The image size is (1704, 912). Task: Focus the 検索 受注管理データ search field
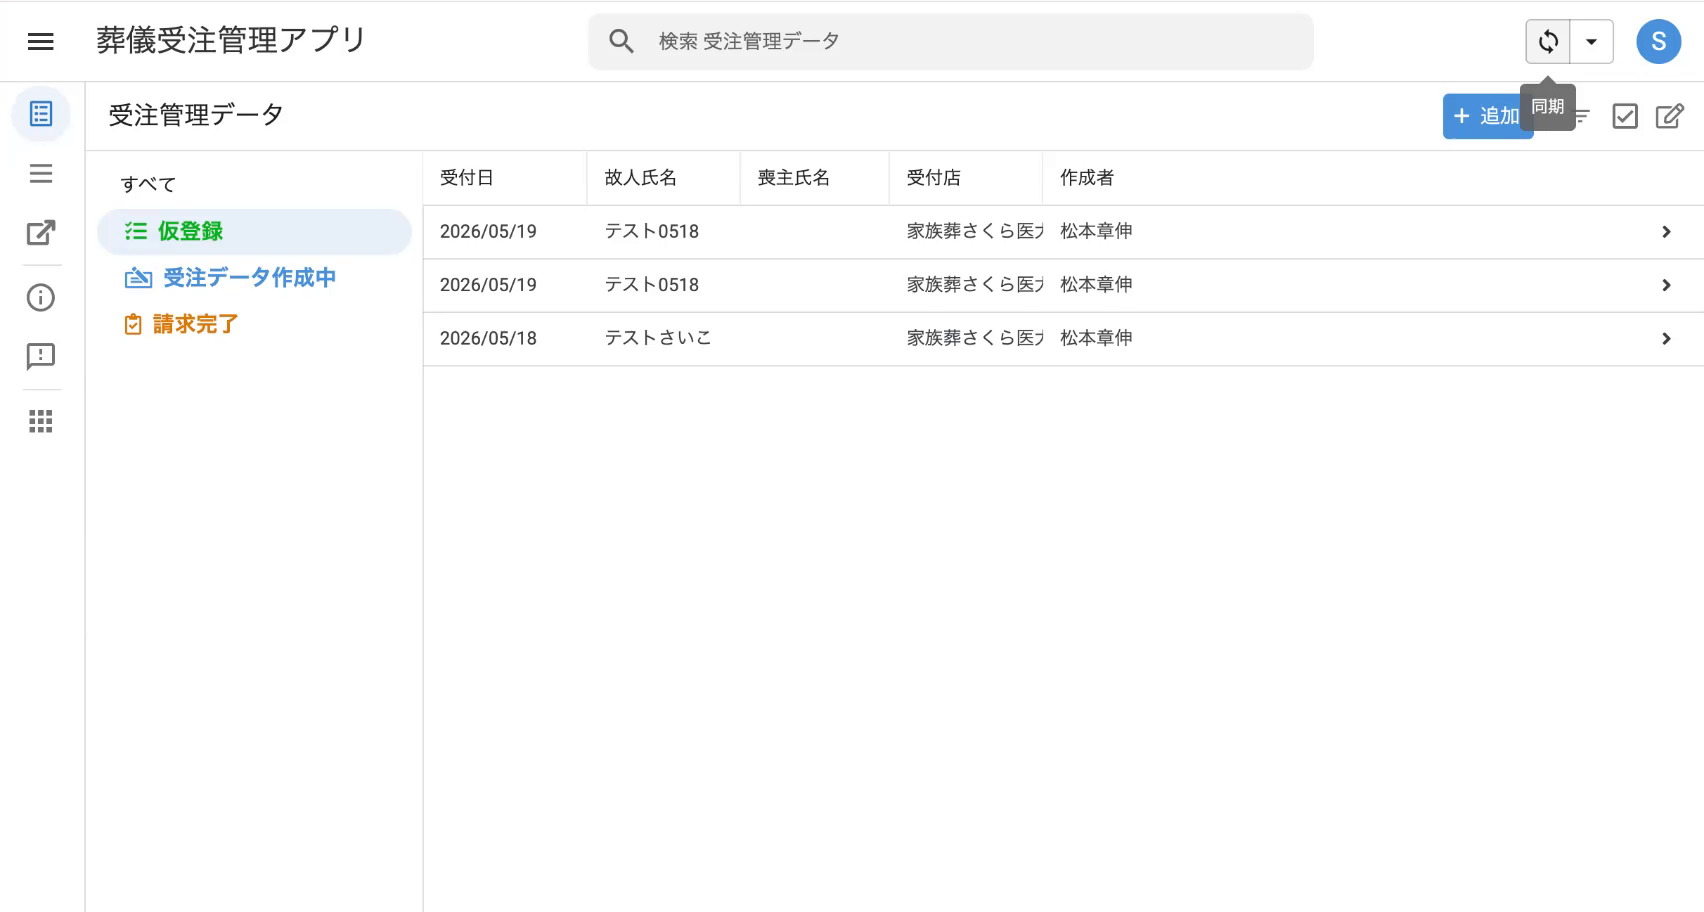click(x=950, y=41)
